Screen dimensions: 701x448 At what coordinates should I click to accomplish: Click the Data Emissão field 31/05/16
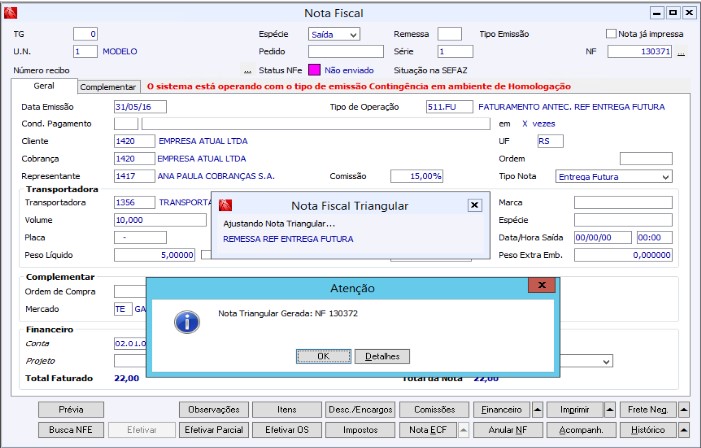pyautogui.click(x=140, y=107)
